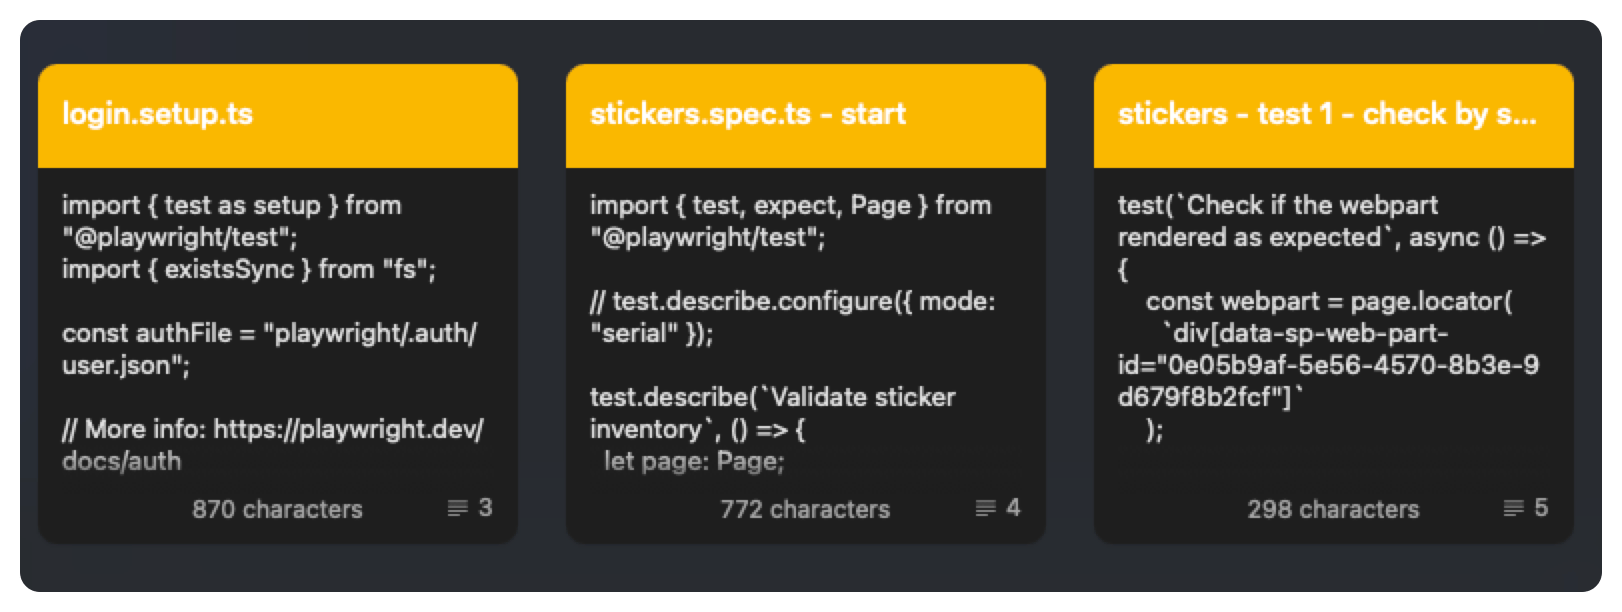This screenshot has height=612, width=1622.
Task: Click the import existsSync from fs line
Action: pyautogui.click(x=249, y=270)
